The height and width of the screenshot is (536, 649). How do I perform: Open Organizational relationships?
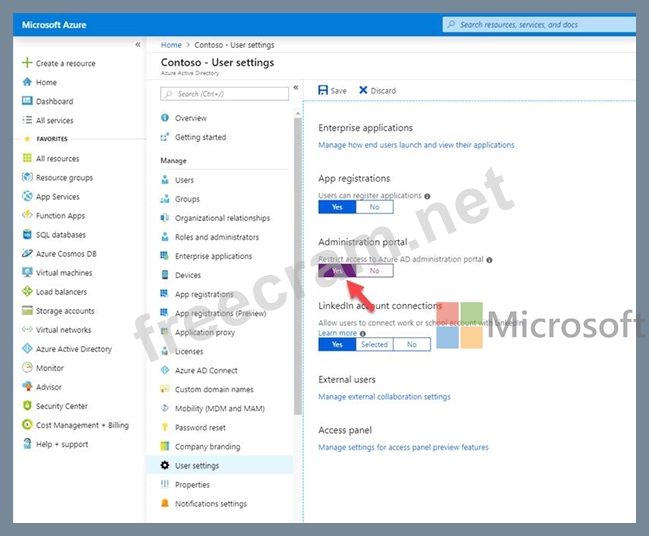click(224, 218)
